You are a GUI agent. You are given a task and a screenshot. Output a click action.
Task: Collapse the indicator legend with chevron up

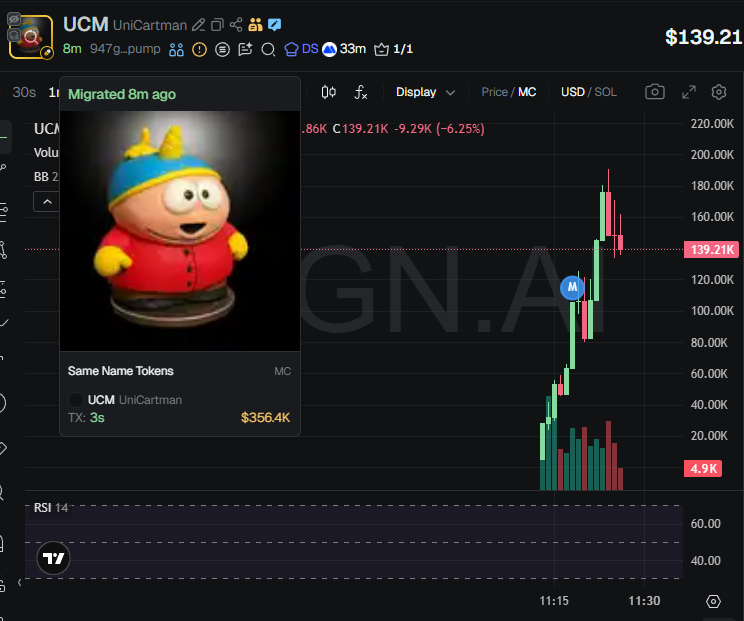(x=47, y=202)
